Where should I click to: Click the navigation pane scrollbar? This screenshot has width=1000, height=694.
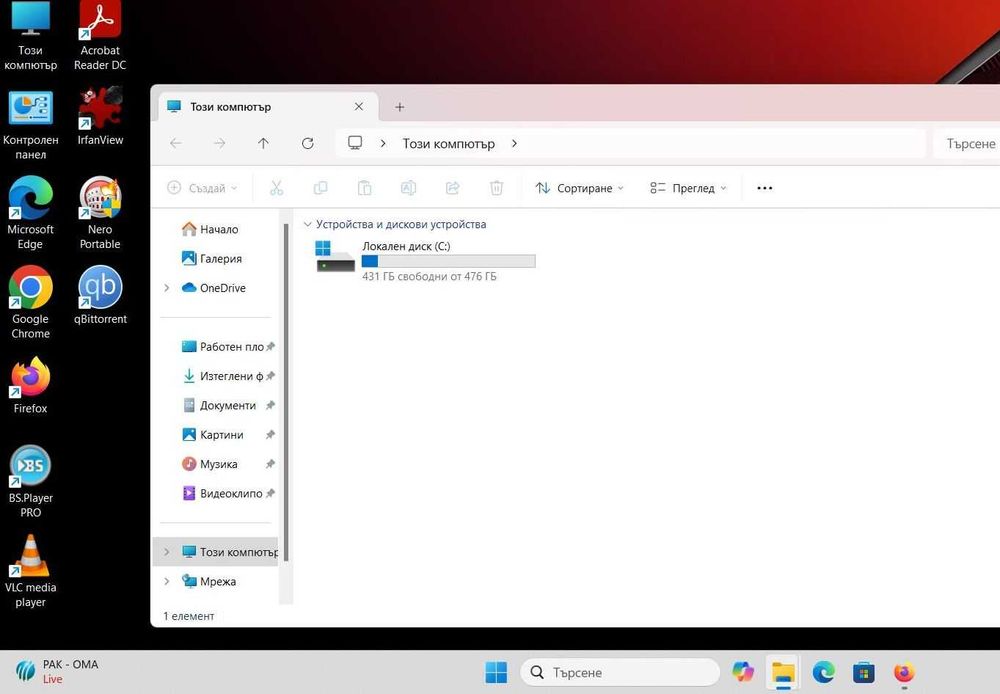coord(286,392)
